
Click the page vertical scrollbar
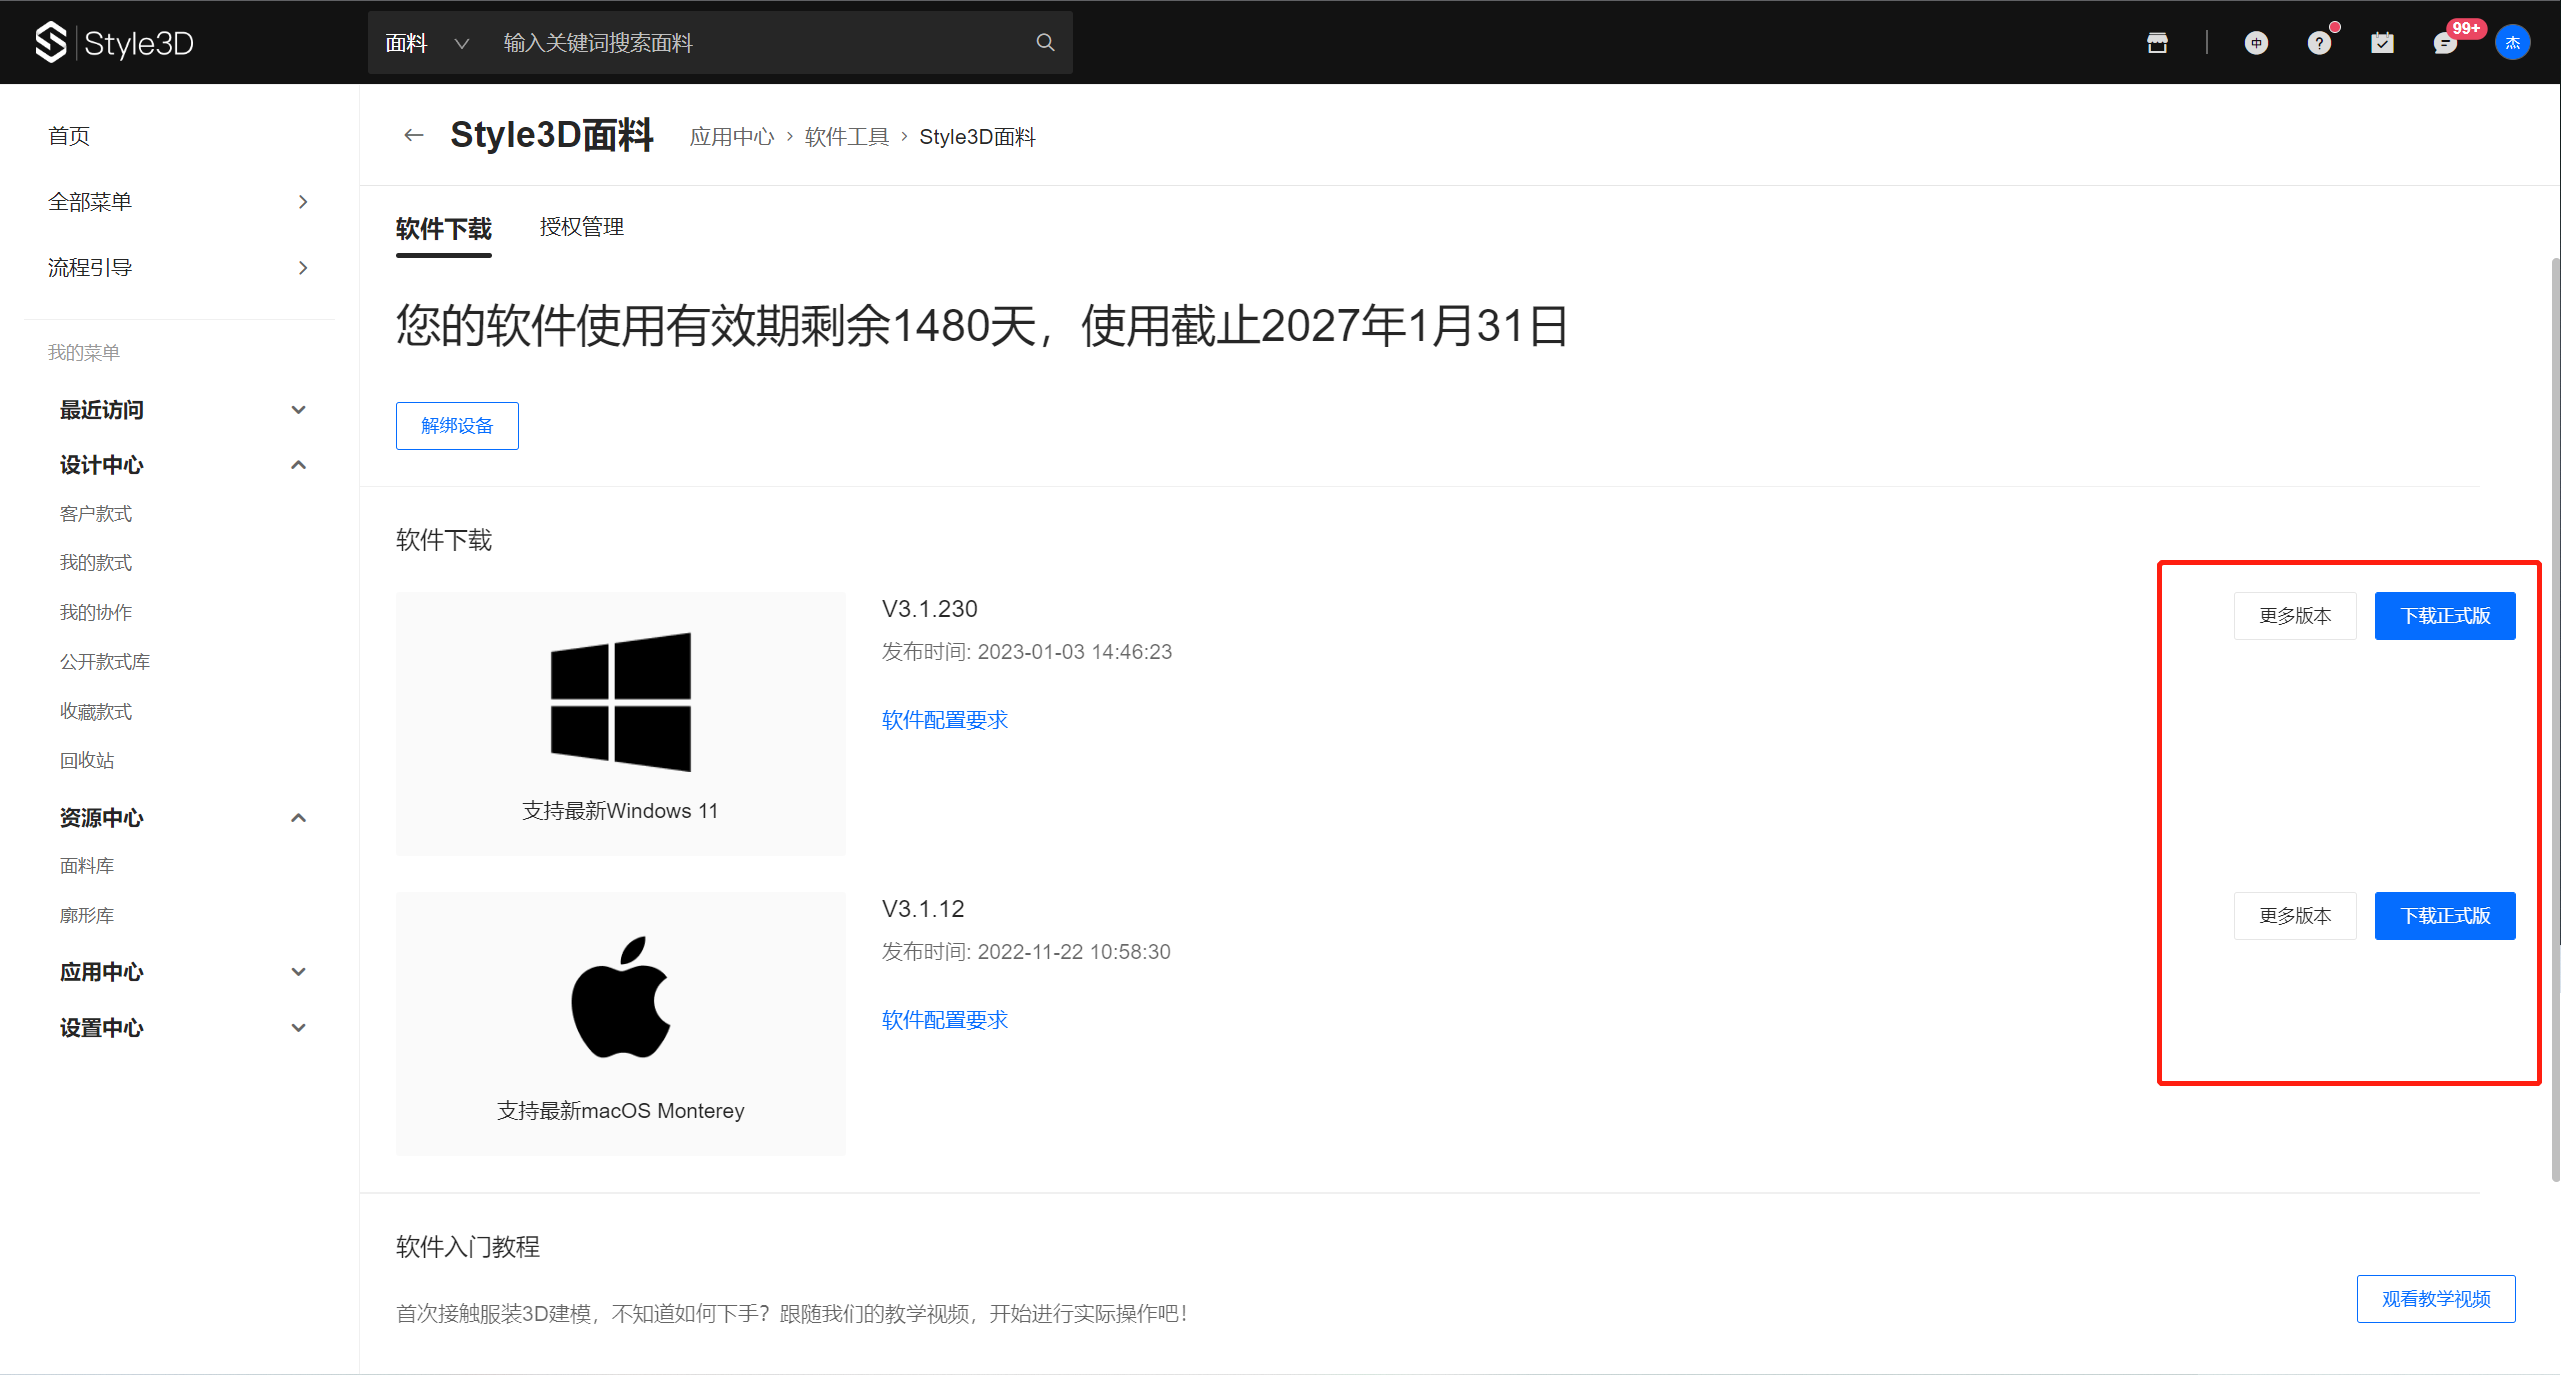(2555, 720)
